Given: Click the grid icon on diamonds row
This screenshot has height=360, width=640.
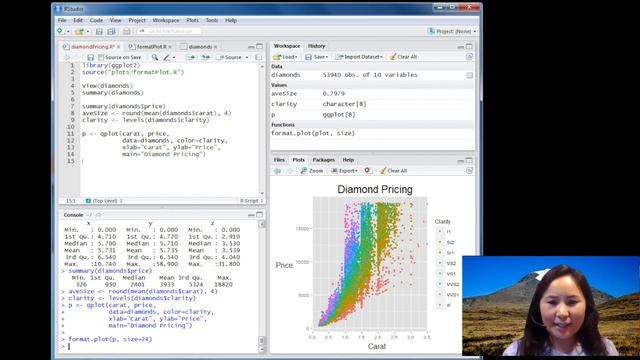Looking at the screenshot, I should coord(470,75).
